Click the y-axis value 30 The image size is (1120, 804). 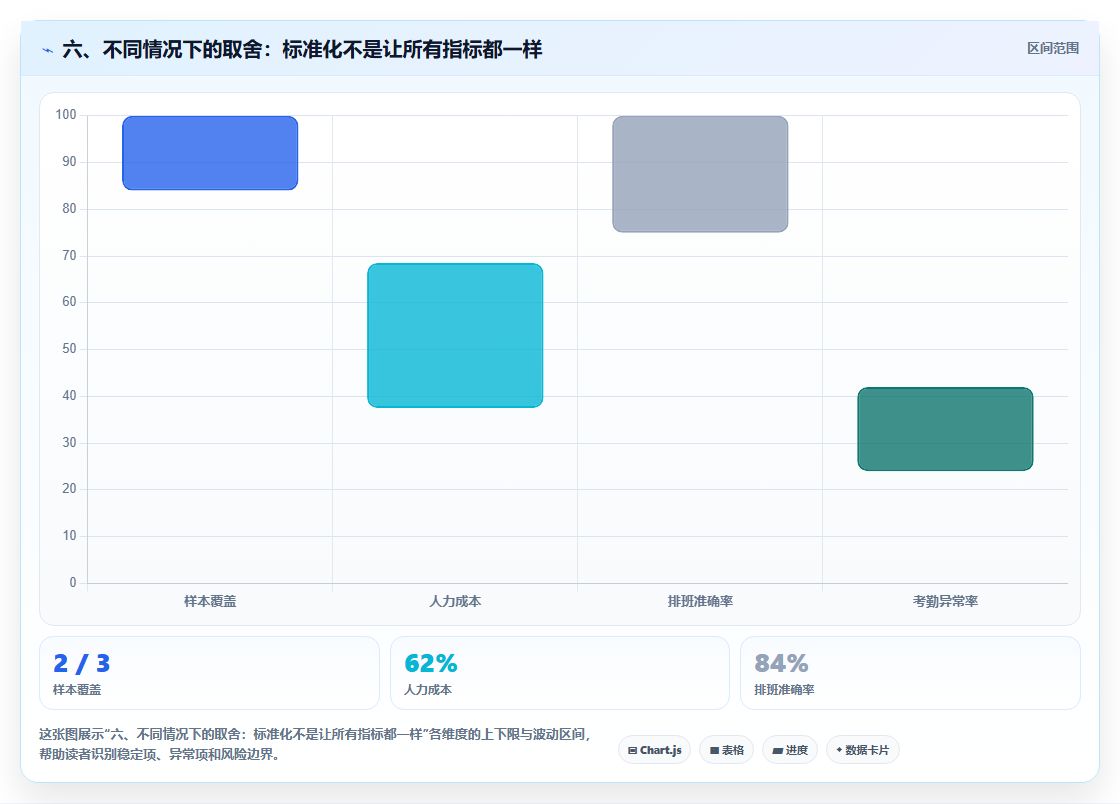pos(69,442)
